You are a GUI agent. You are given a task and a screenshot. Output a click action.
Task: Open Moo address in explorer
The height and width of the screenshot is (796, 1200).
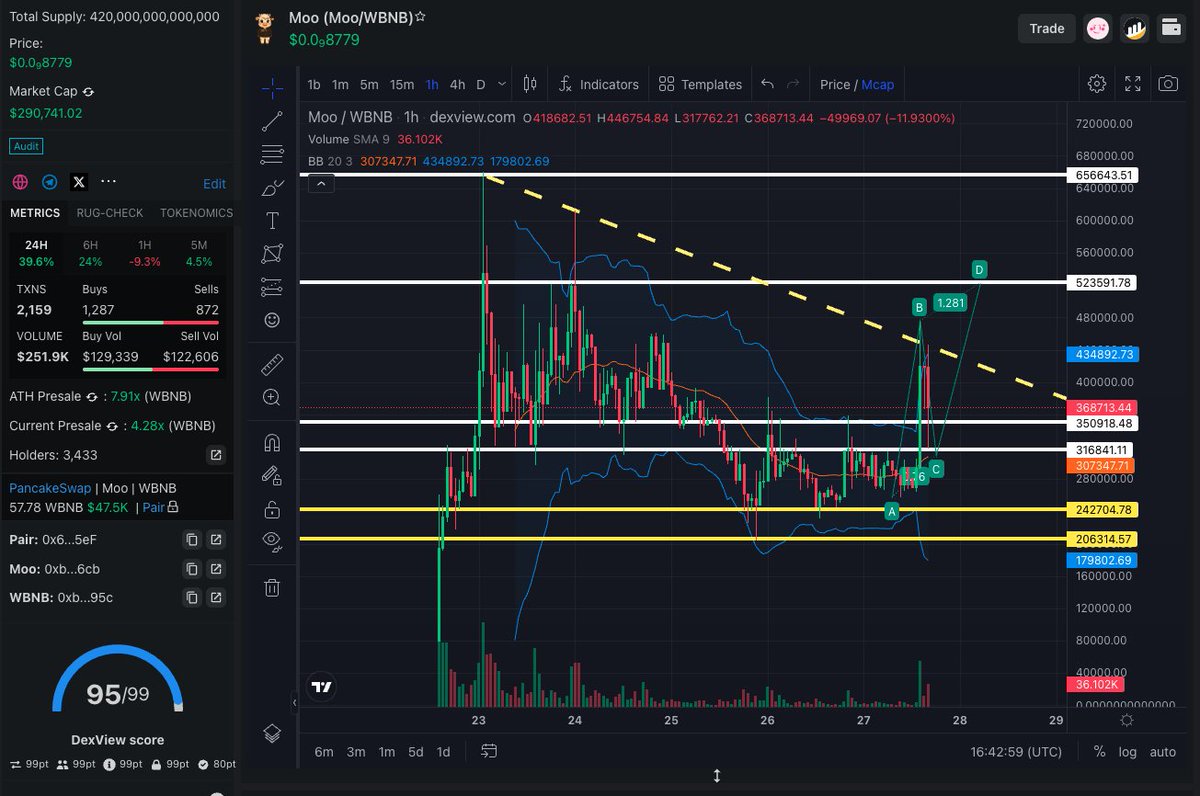215,569
